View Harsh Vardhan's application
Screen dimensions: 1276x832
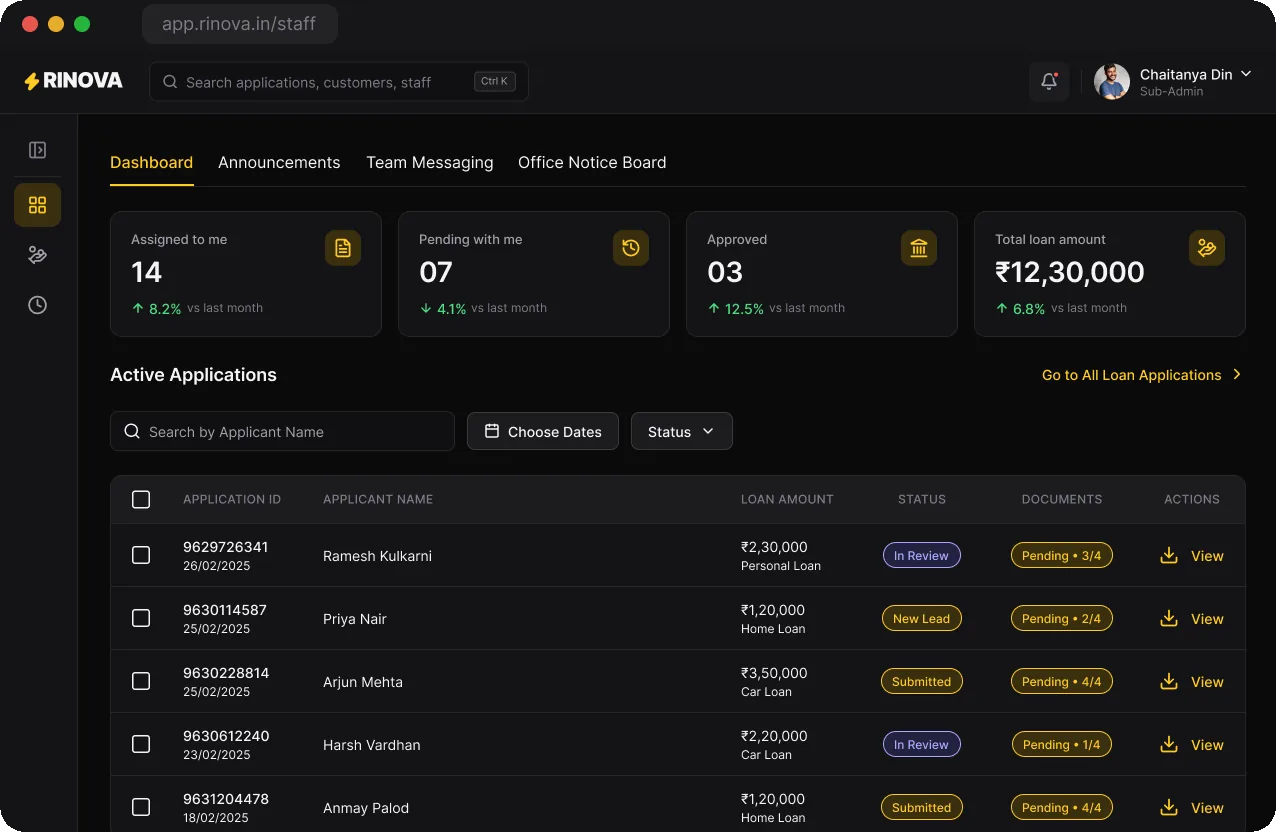[1207, 745]
